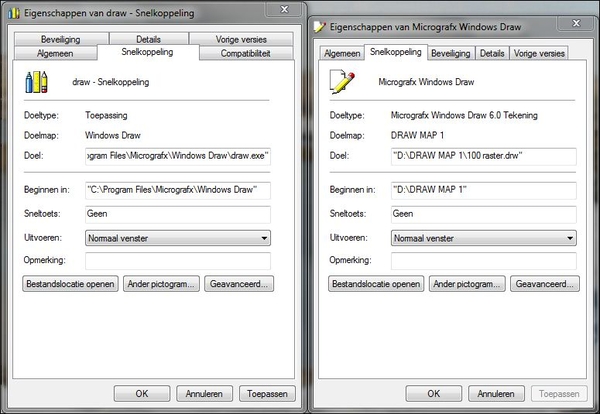Click Beginnen in field with D:\DRAW MAP 1
Screen dimensions: 600x414
click(484, 190)
